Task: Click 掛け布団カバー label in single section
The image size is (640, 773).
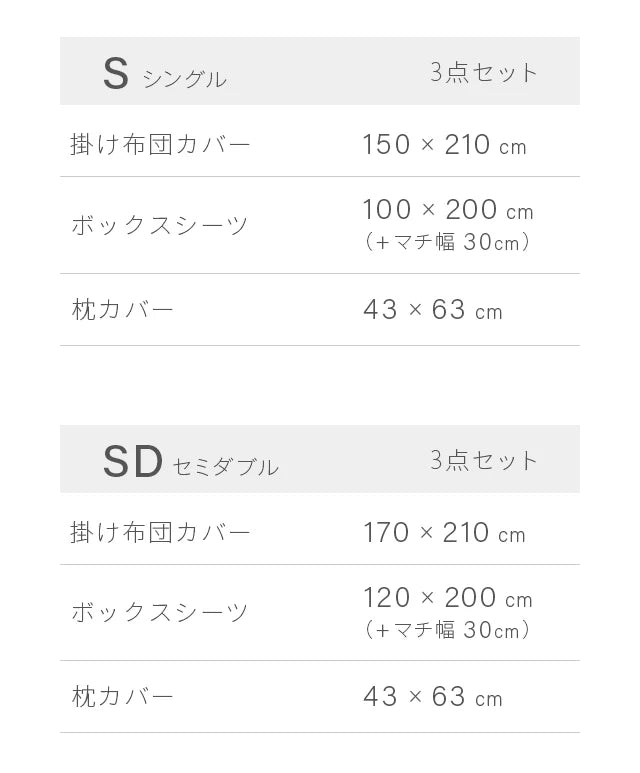Action: pos(160,144)
